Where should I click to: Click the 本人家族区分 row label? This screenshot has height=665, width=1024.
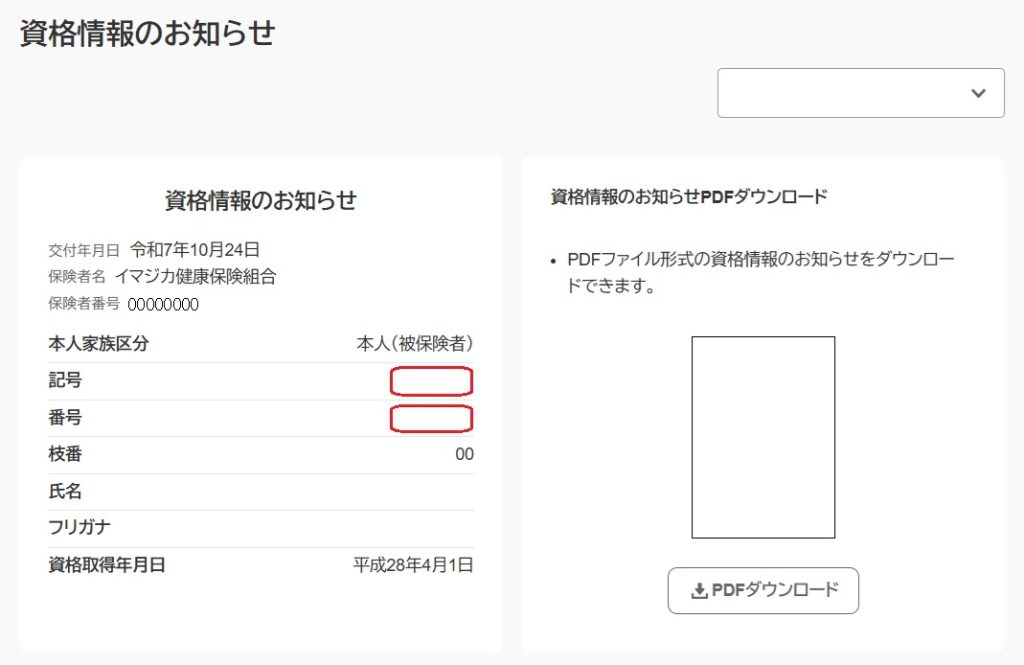[x=99, y=344]
